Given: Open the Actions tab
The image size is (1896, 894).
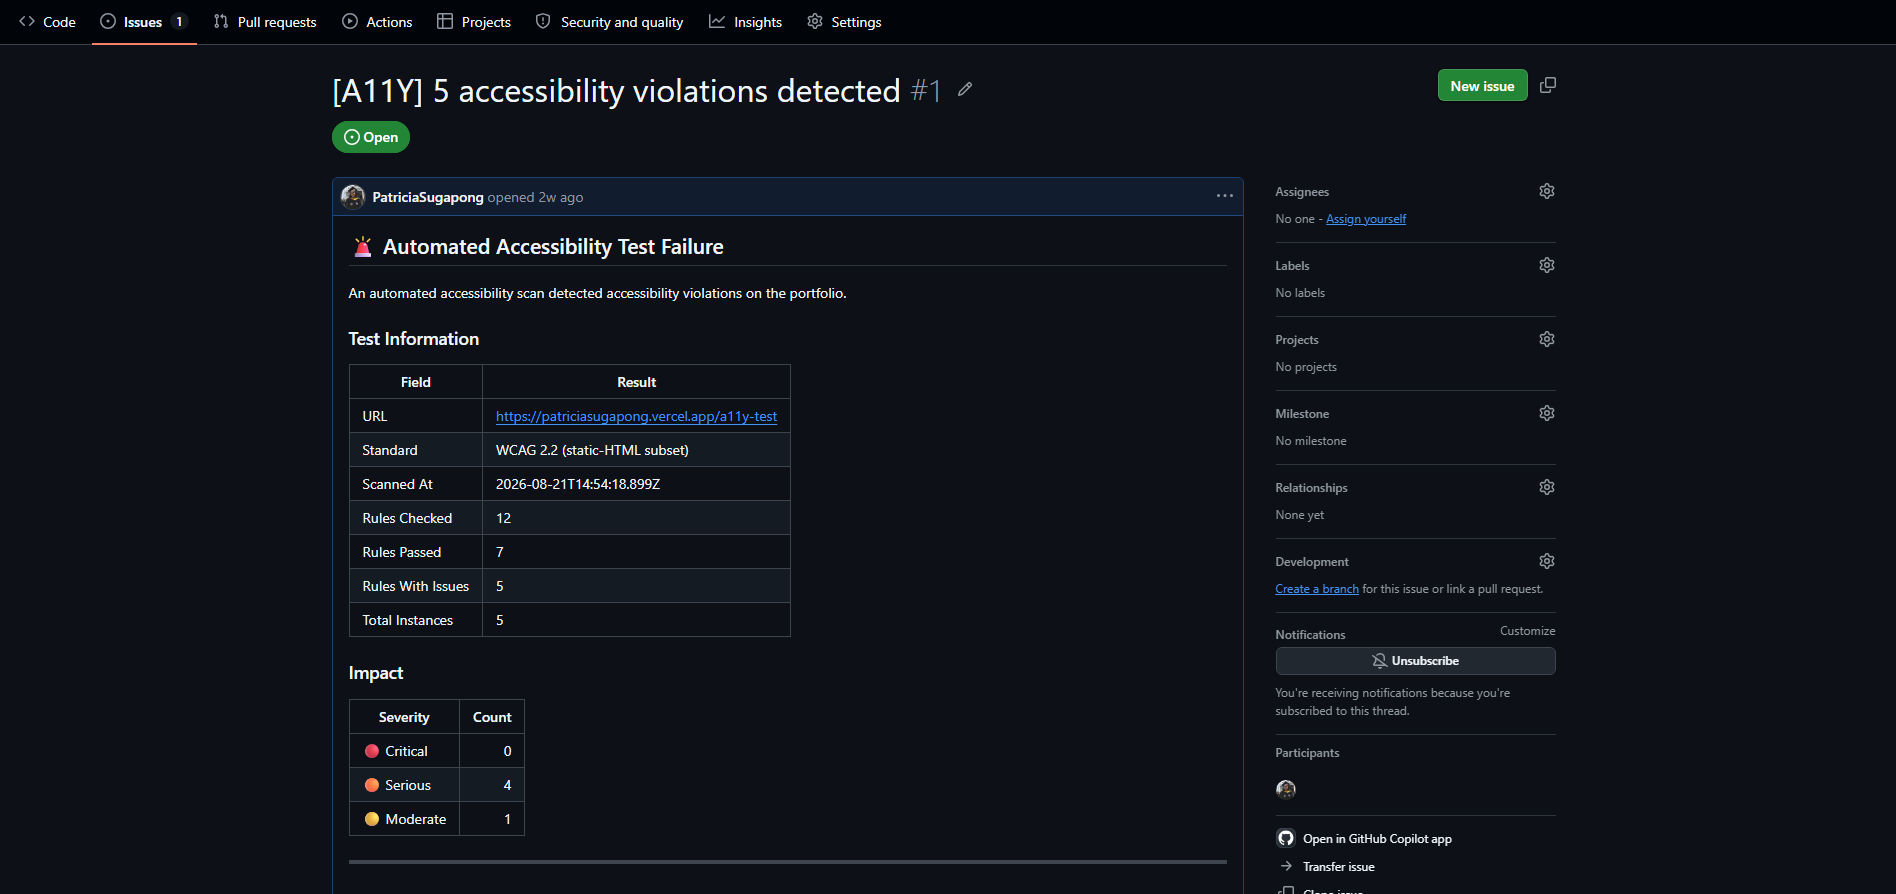Looking at the screenshot, I should [x=377, y=22].
